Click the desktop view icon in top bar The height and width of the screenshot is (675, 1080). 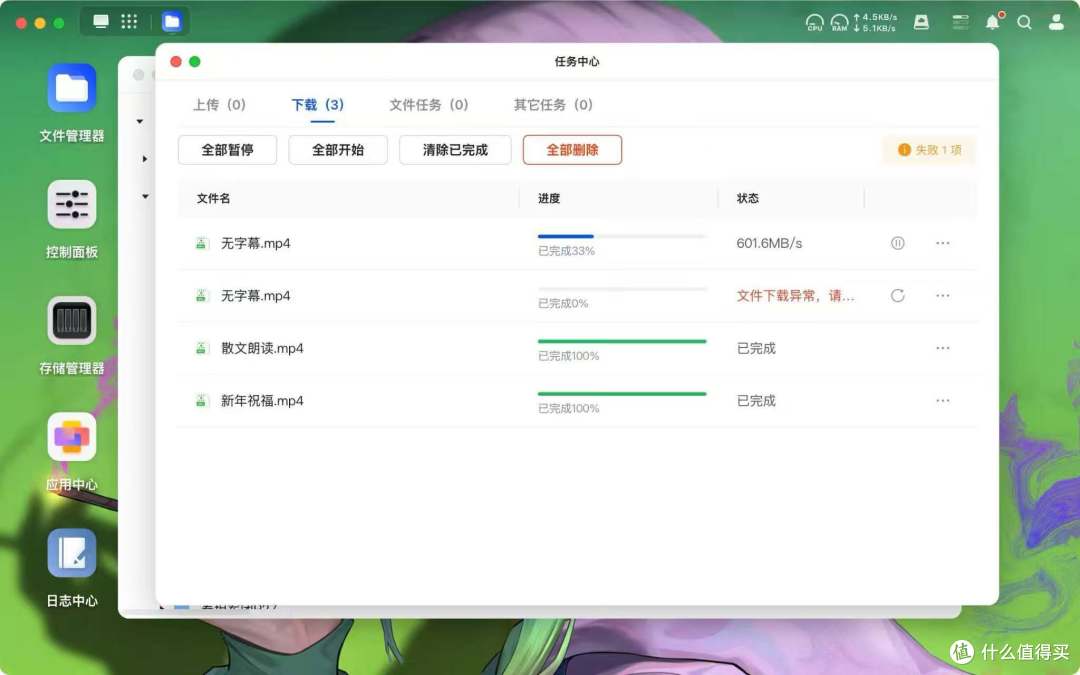tap(101, 21)
